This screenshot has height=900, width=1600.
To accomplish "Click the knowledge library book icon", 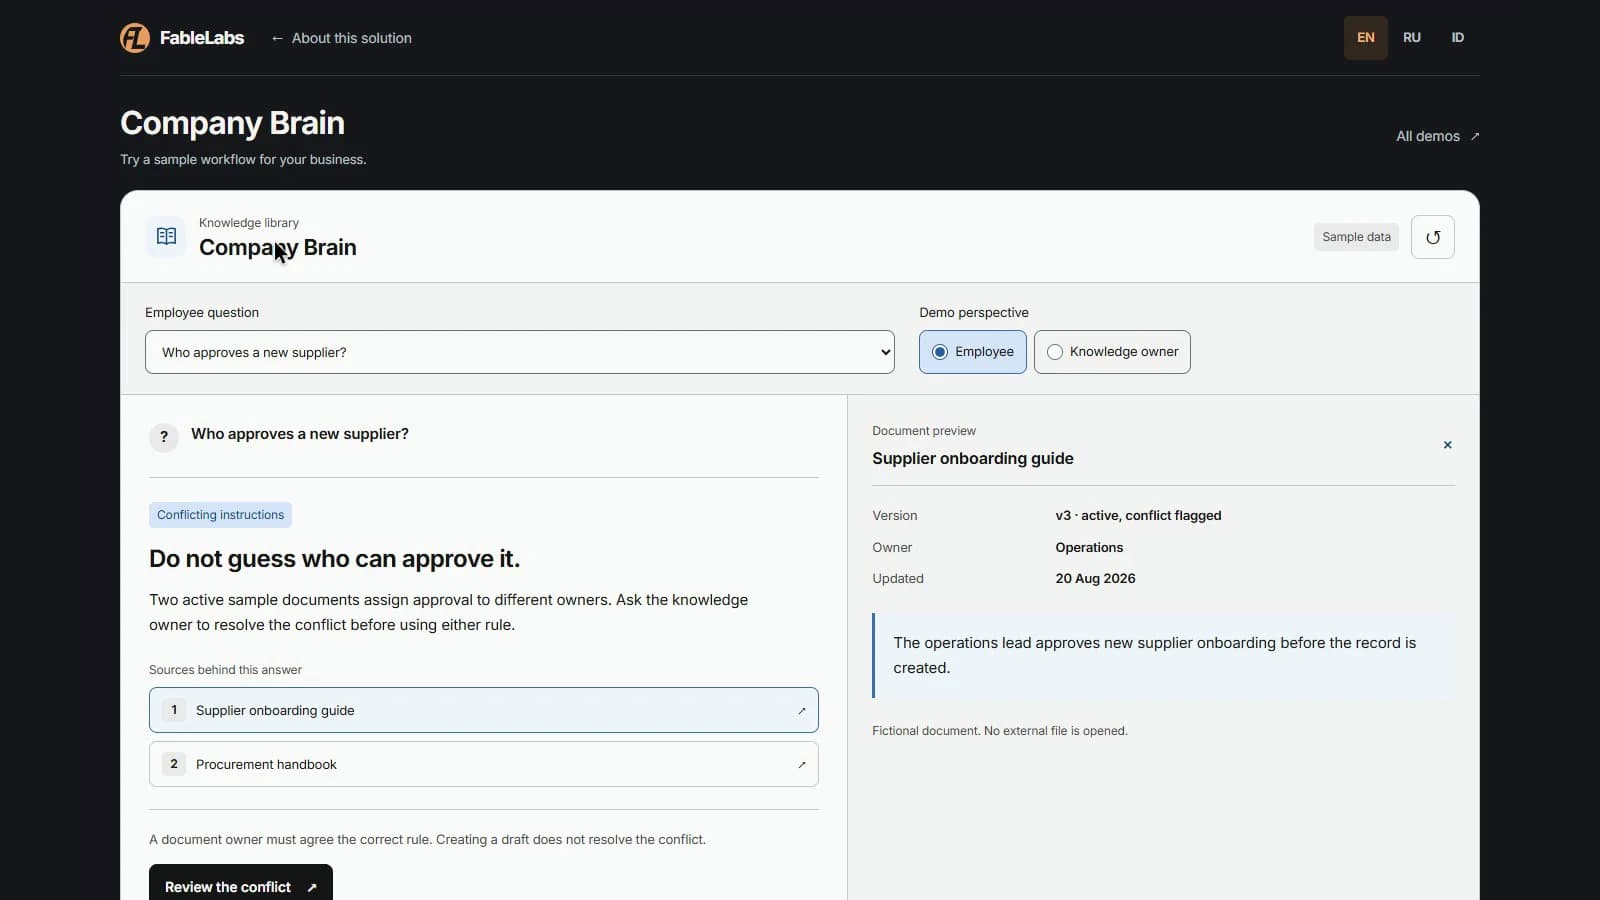I will 166,237.
